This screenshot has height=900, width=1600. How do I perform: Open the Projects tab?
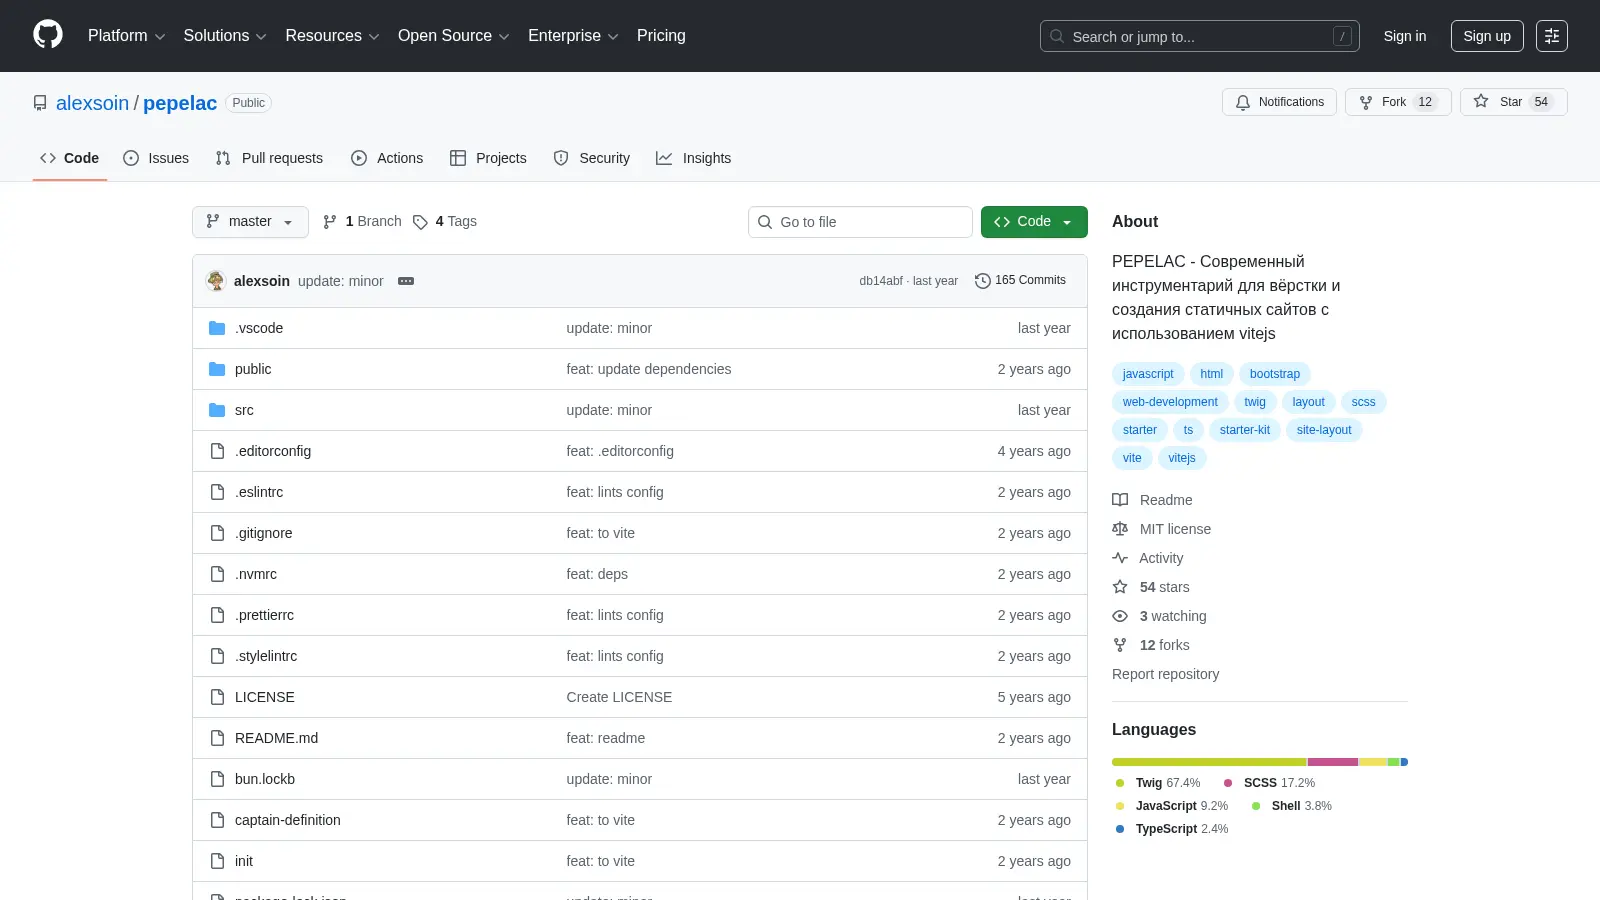[x=488, y=158]
